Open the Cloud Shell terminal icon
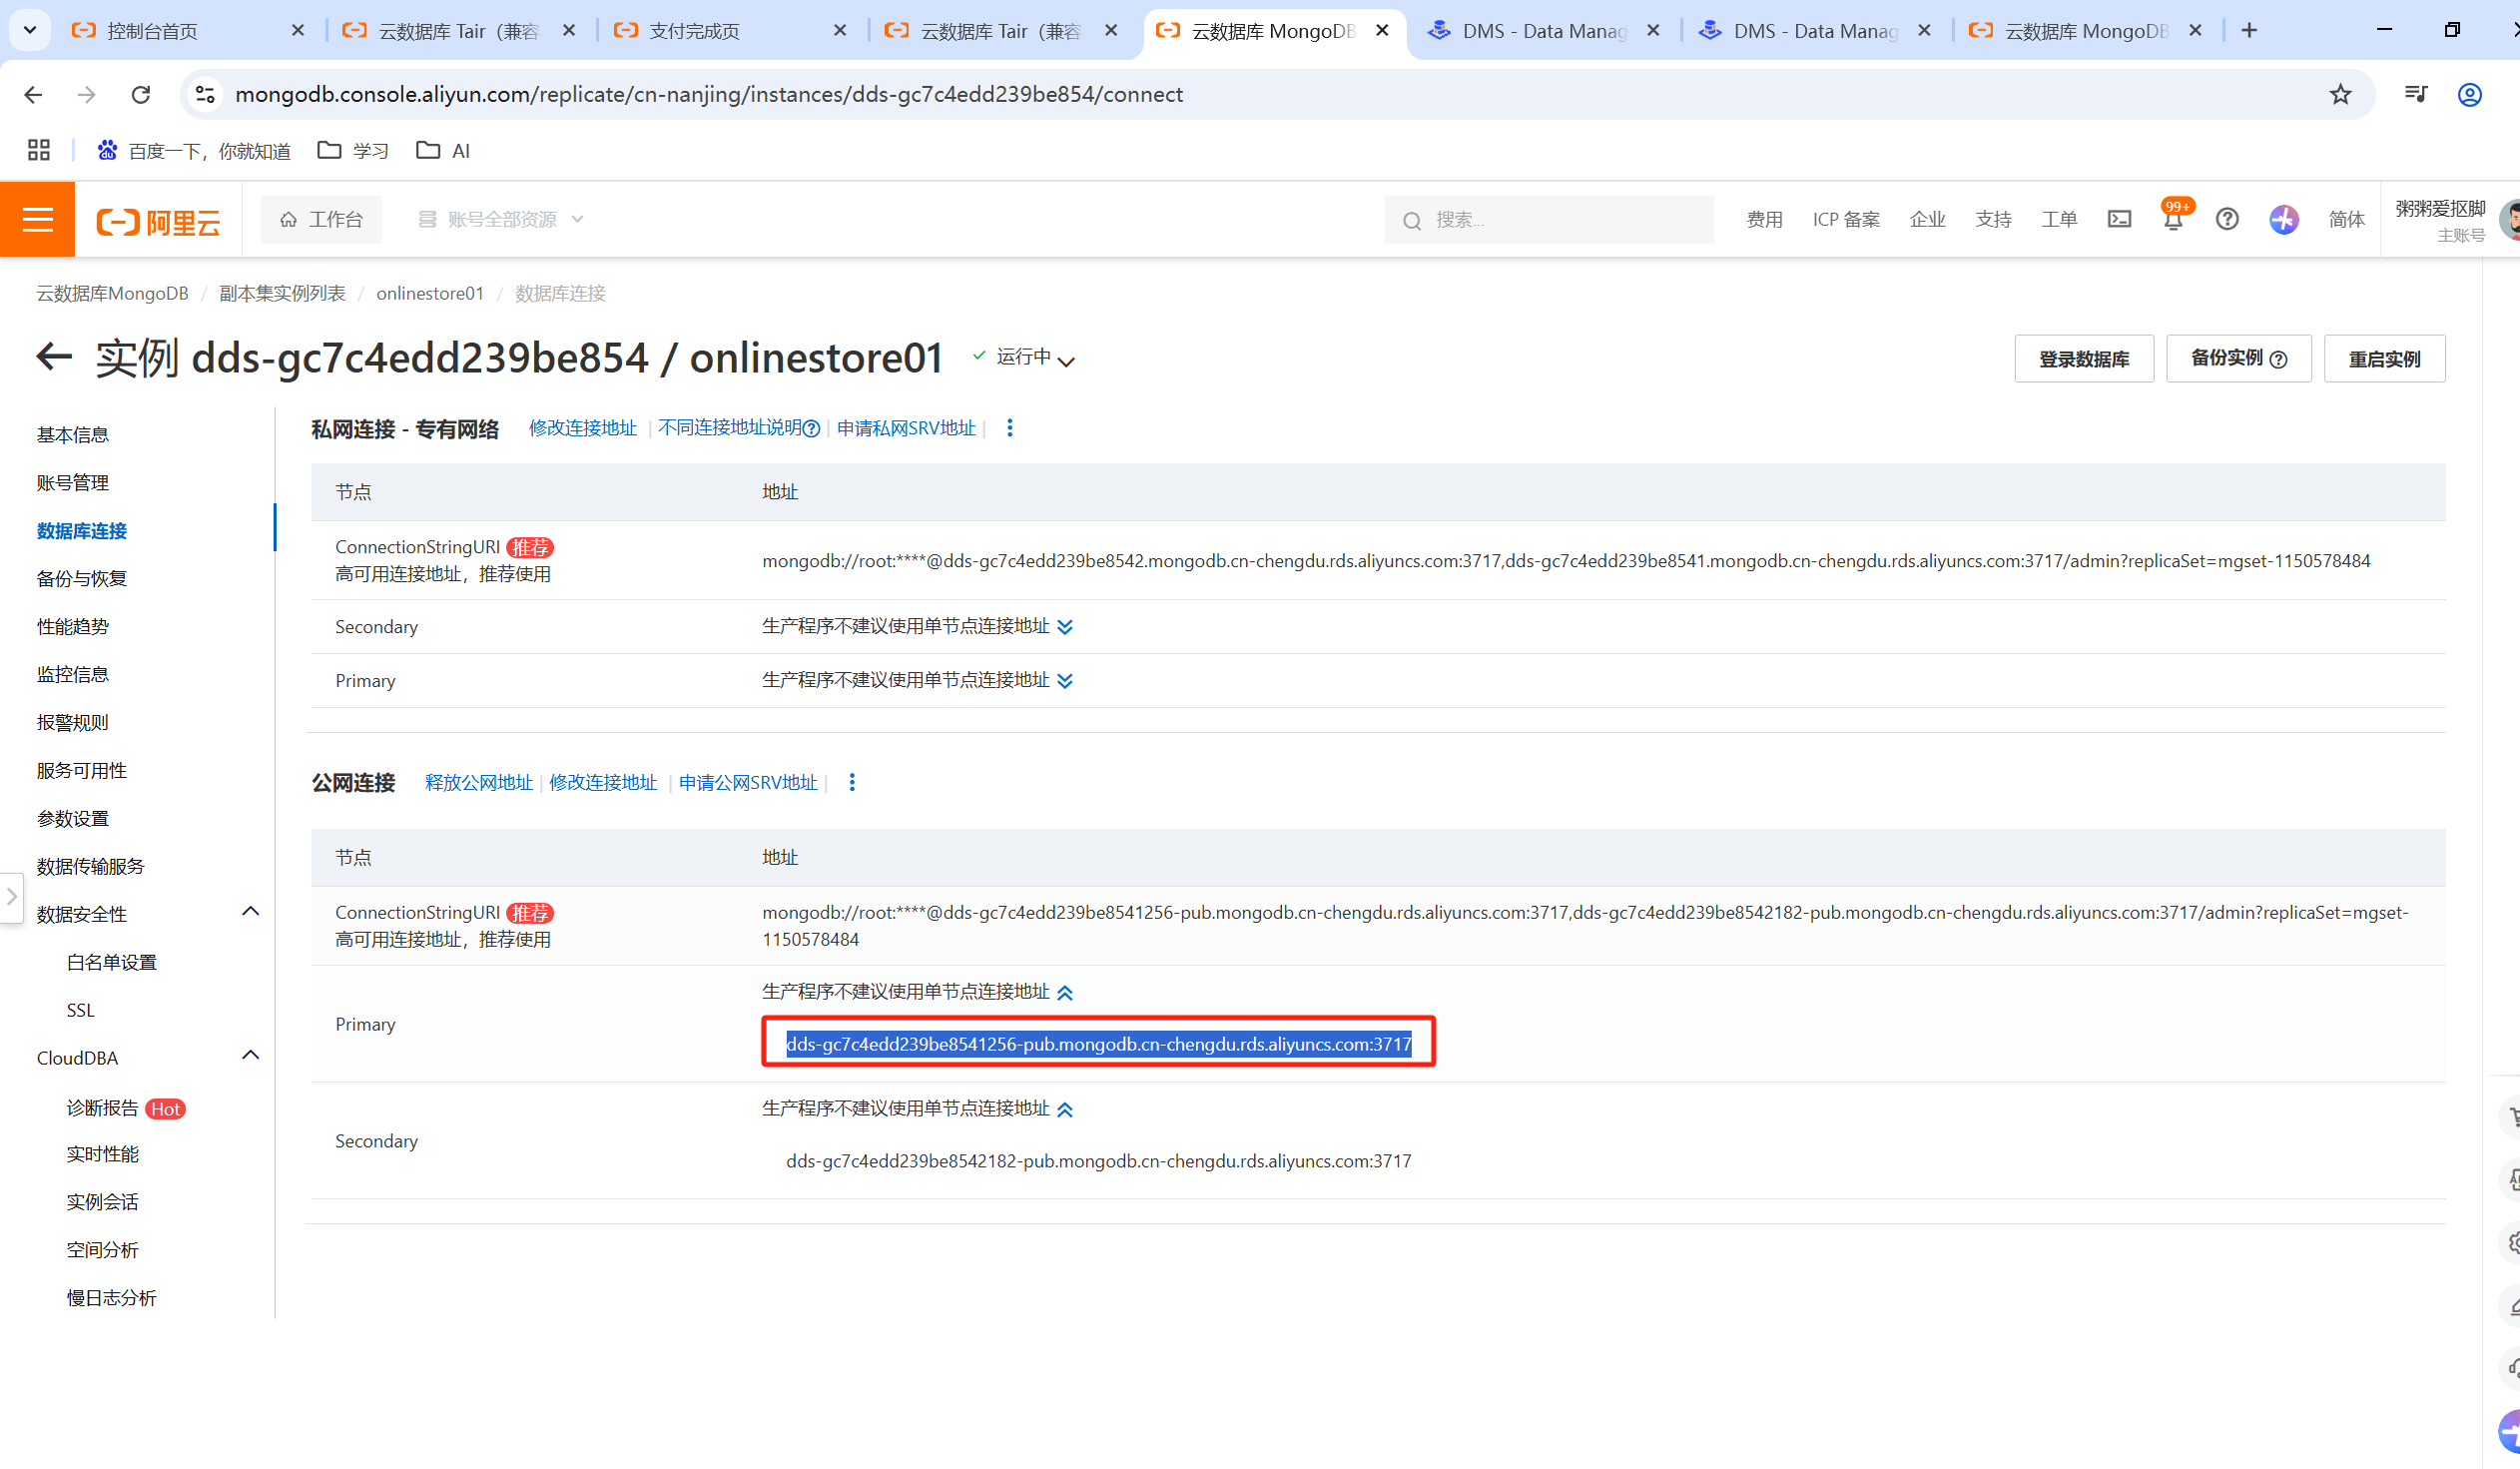 tap(2119, 219)
